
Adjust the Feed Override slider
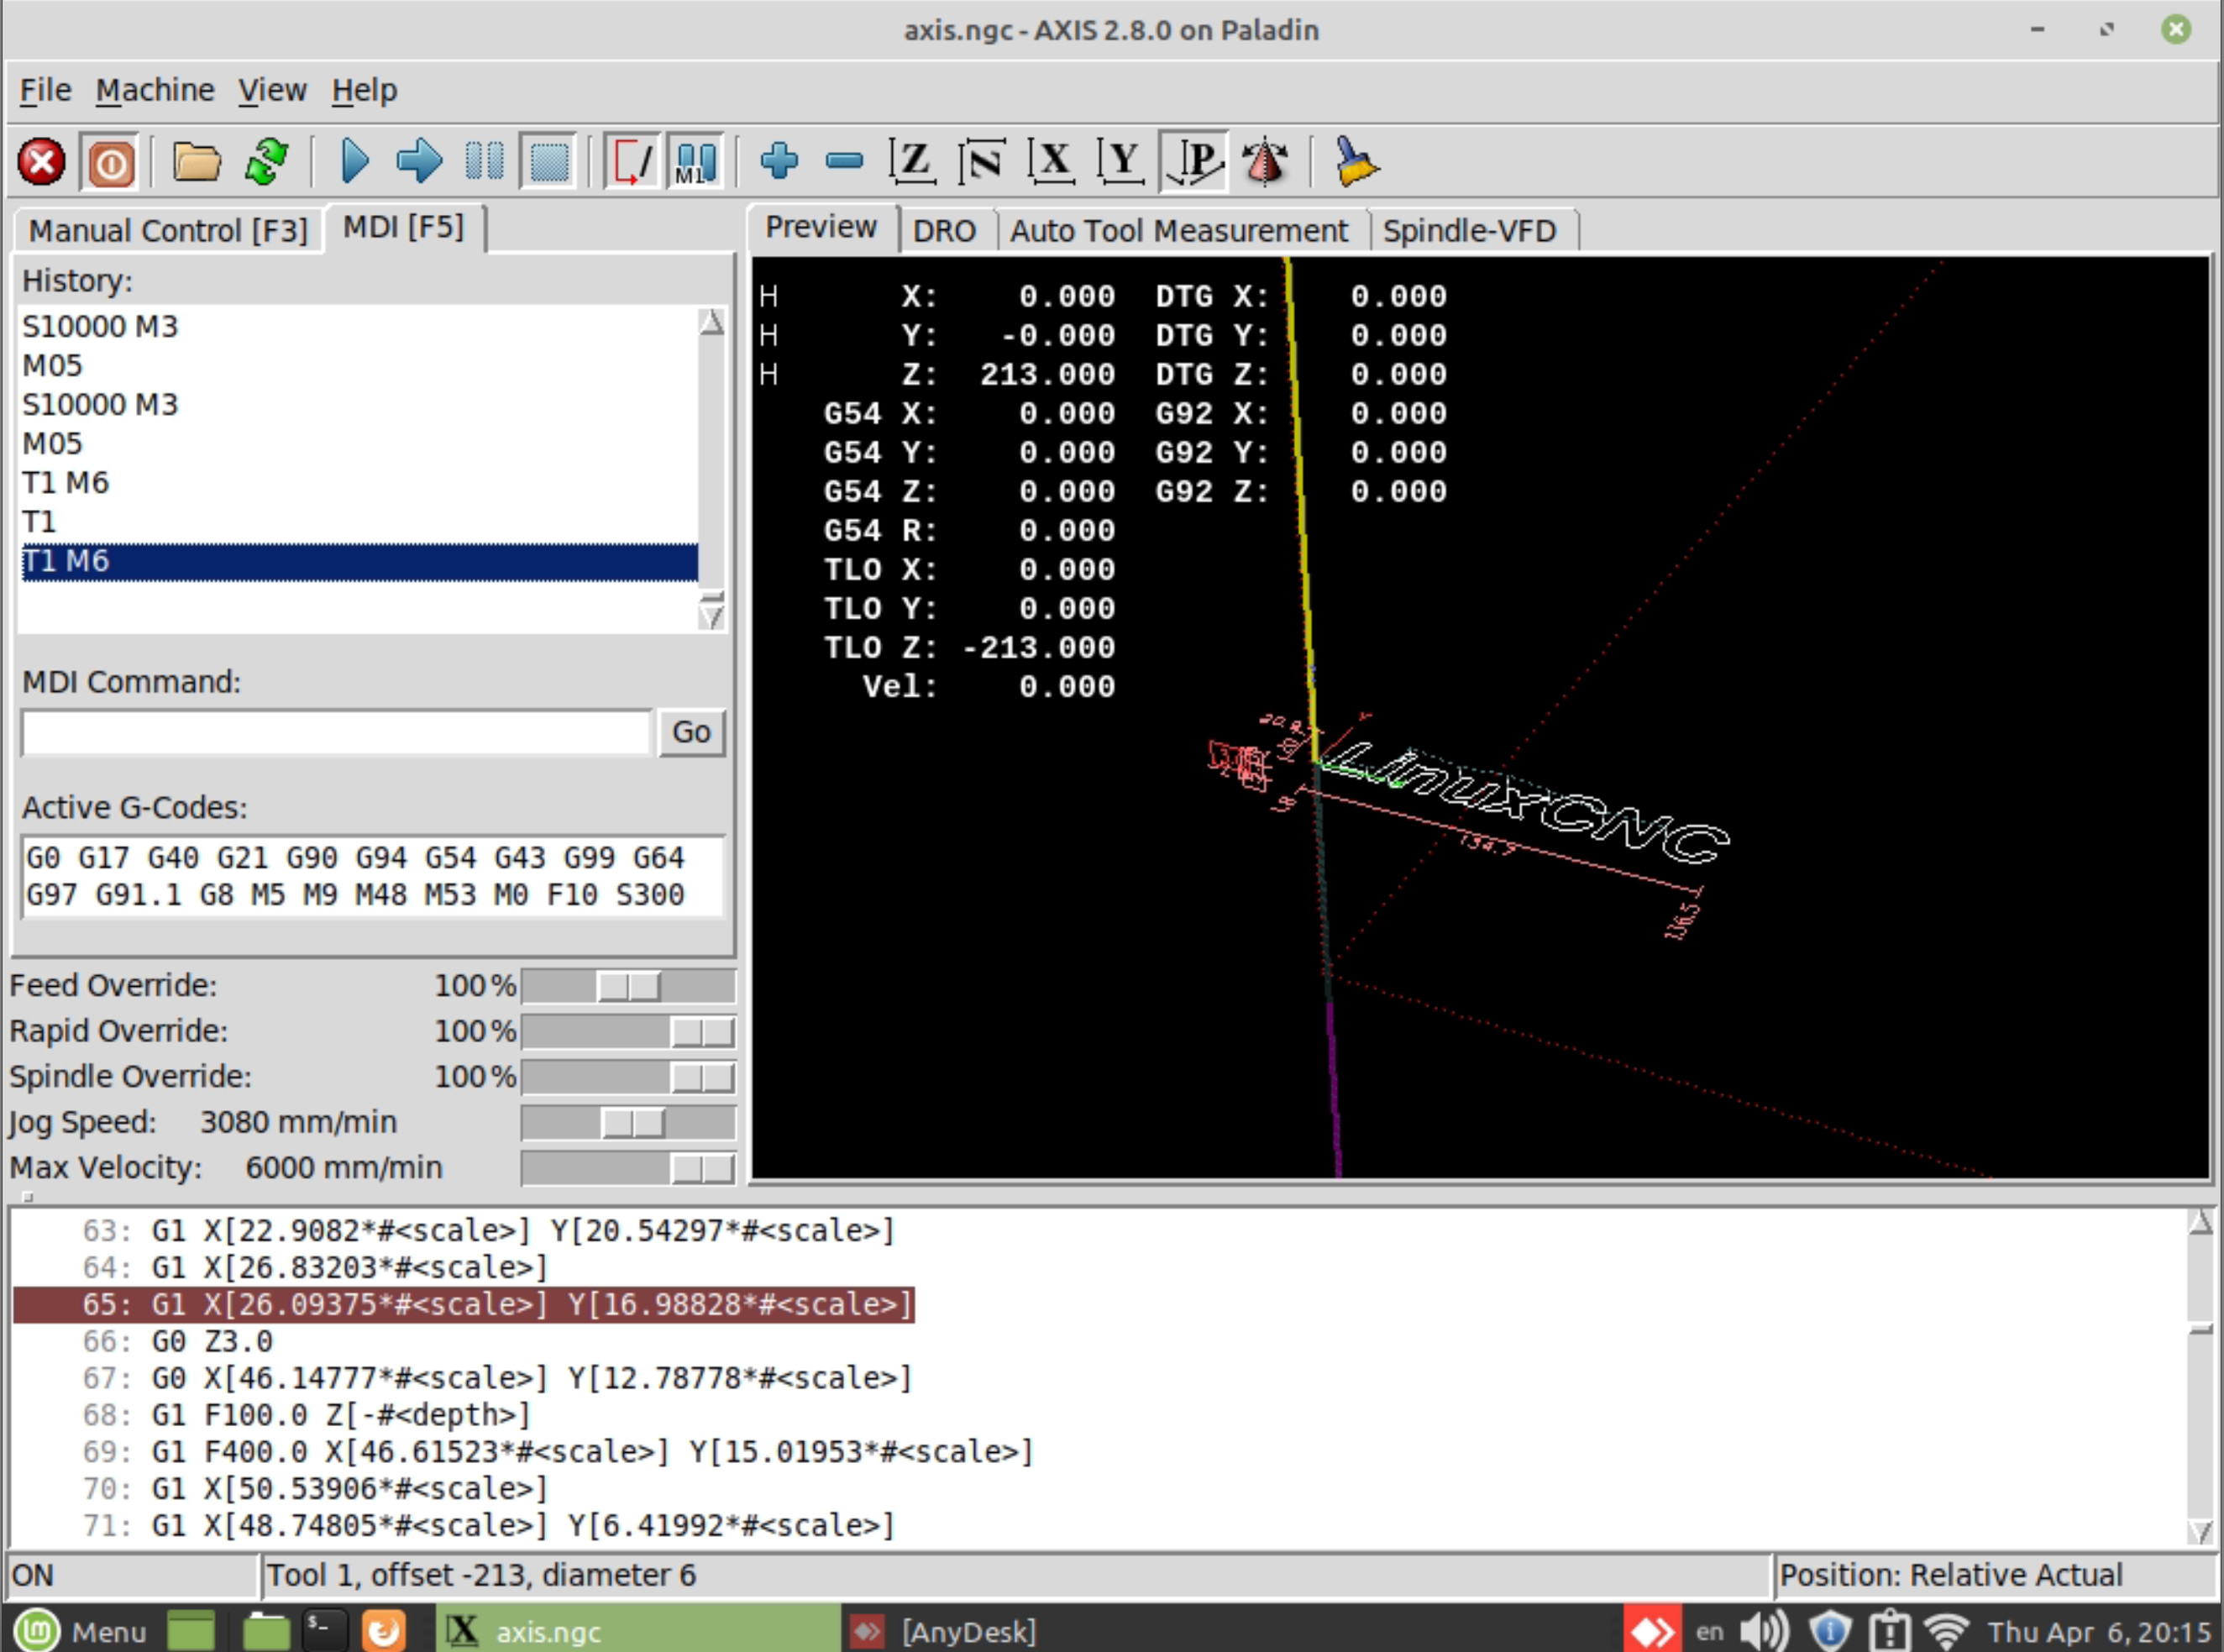pyautogui.click(x=629, y=987)
